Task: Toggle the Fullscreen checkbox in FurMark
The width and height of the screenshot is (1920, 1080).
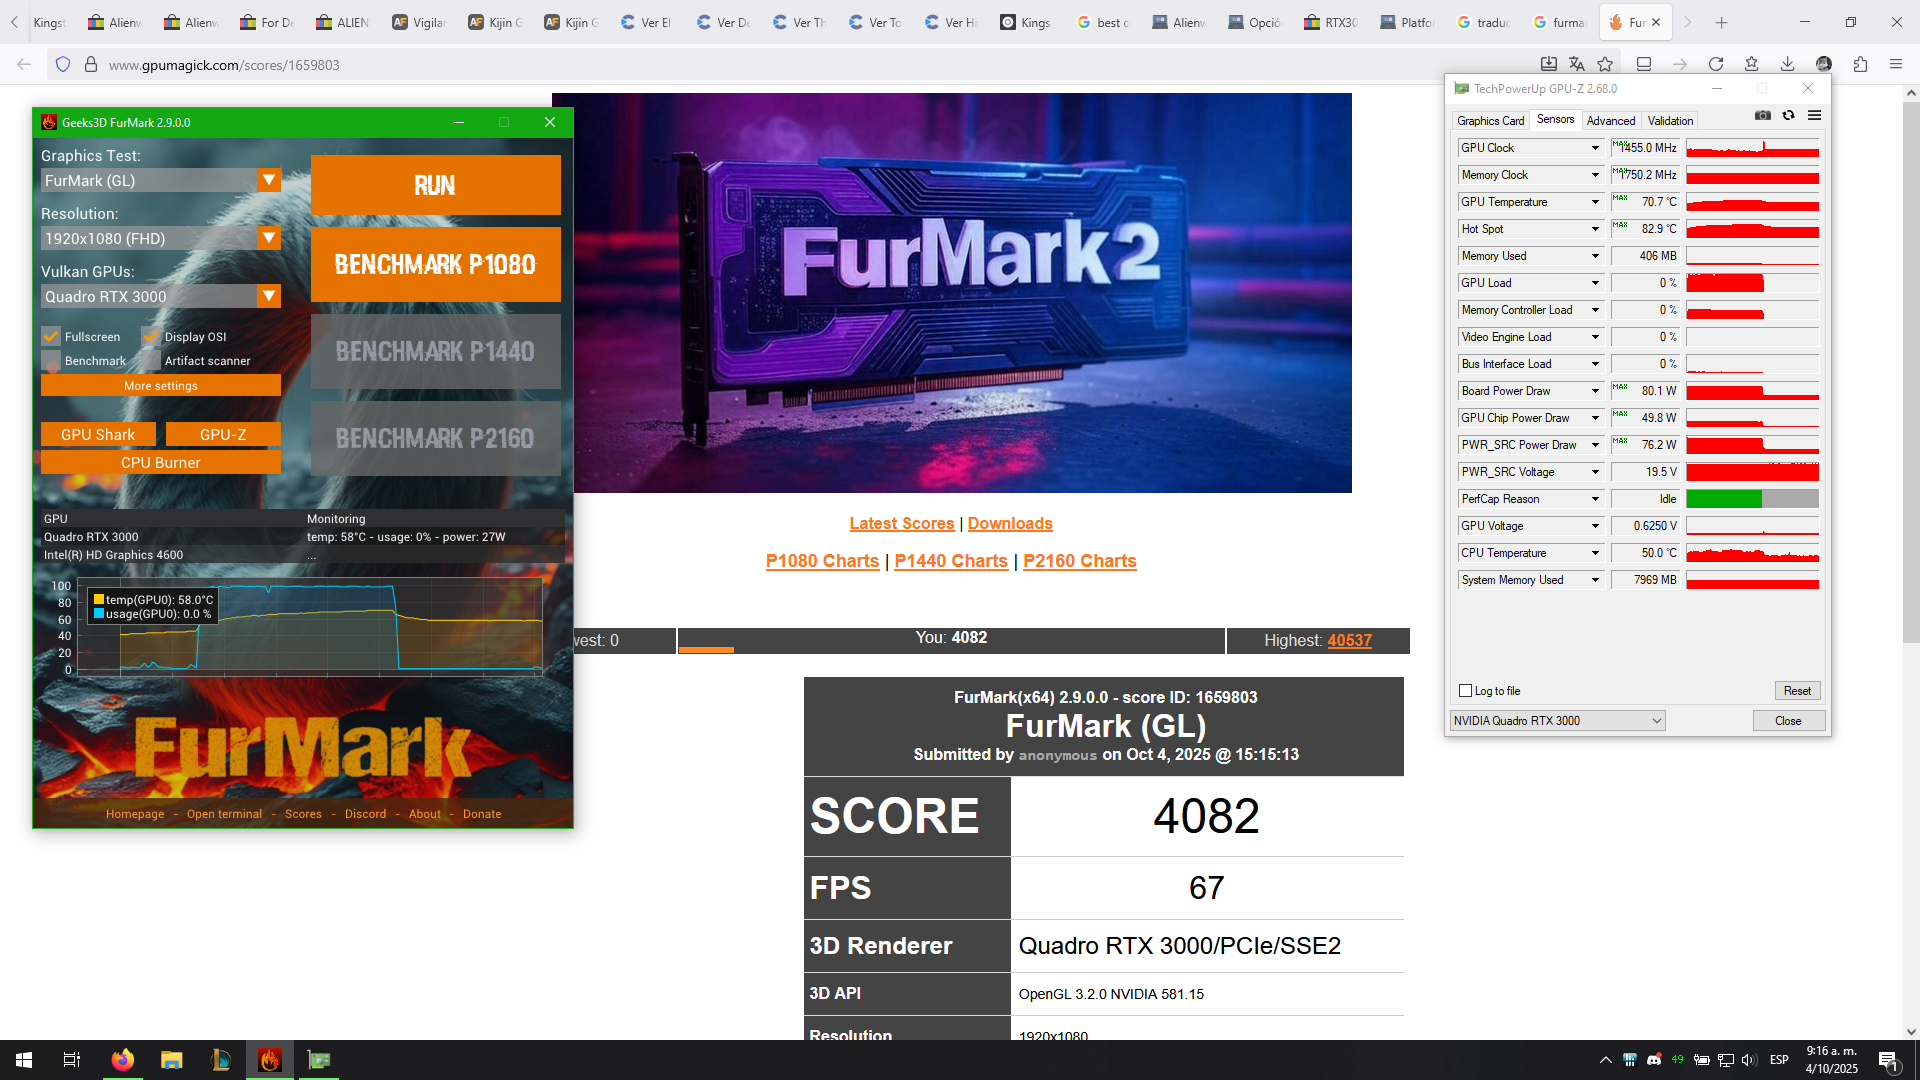Action: (x=51, y=337)
